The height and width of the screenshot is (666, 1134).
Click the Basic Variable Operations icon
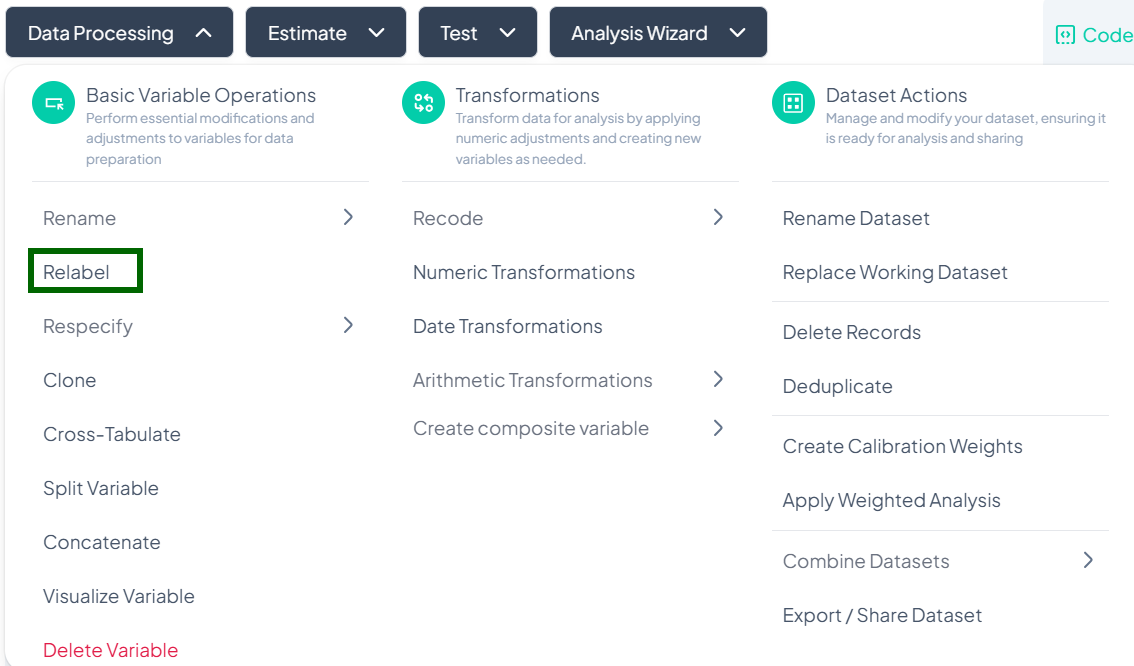[54, 104]
